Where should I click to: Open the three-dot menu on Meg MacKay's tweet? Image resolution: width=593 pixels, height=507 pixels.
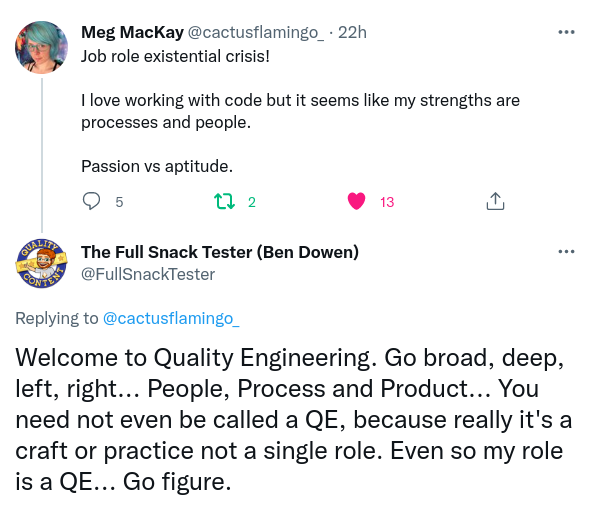(566, 32)
